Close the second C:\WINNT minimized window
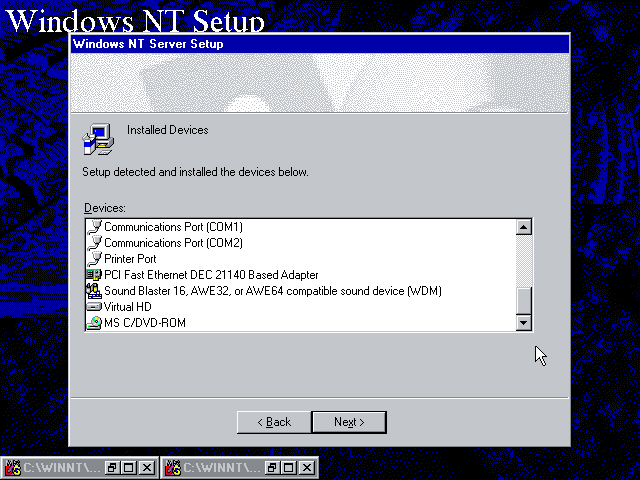The width and height of the screenshot is (640, 480). click(307, 468)
